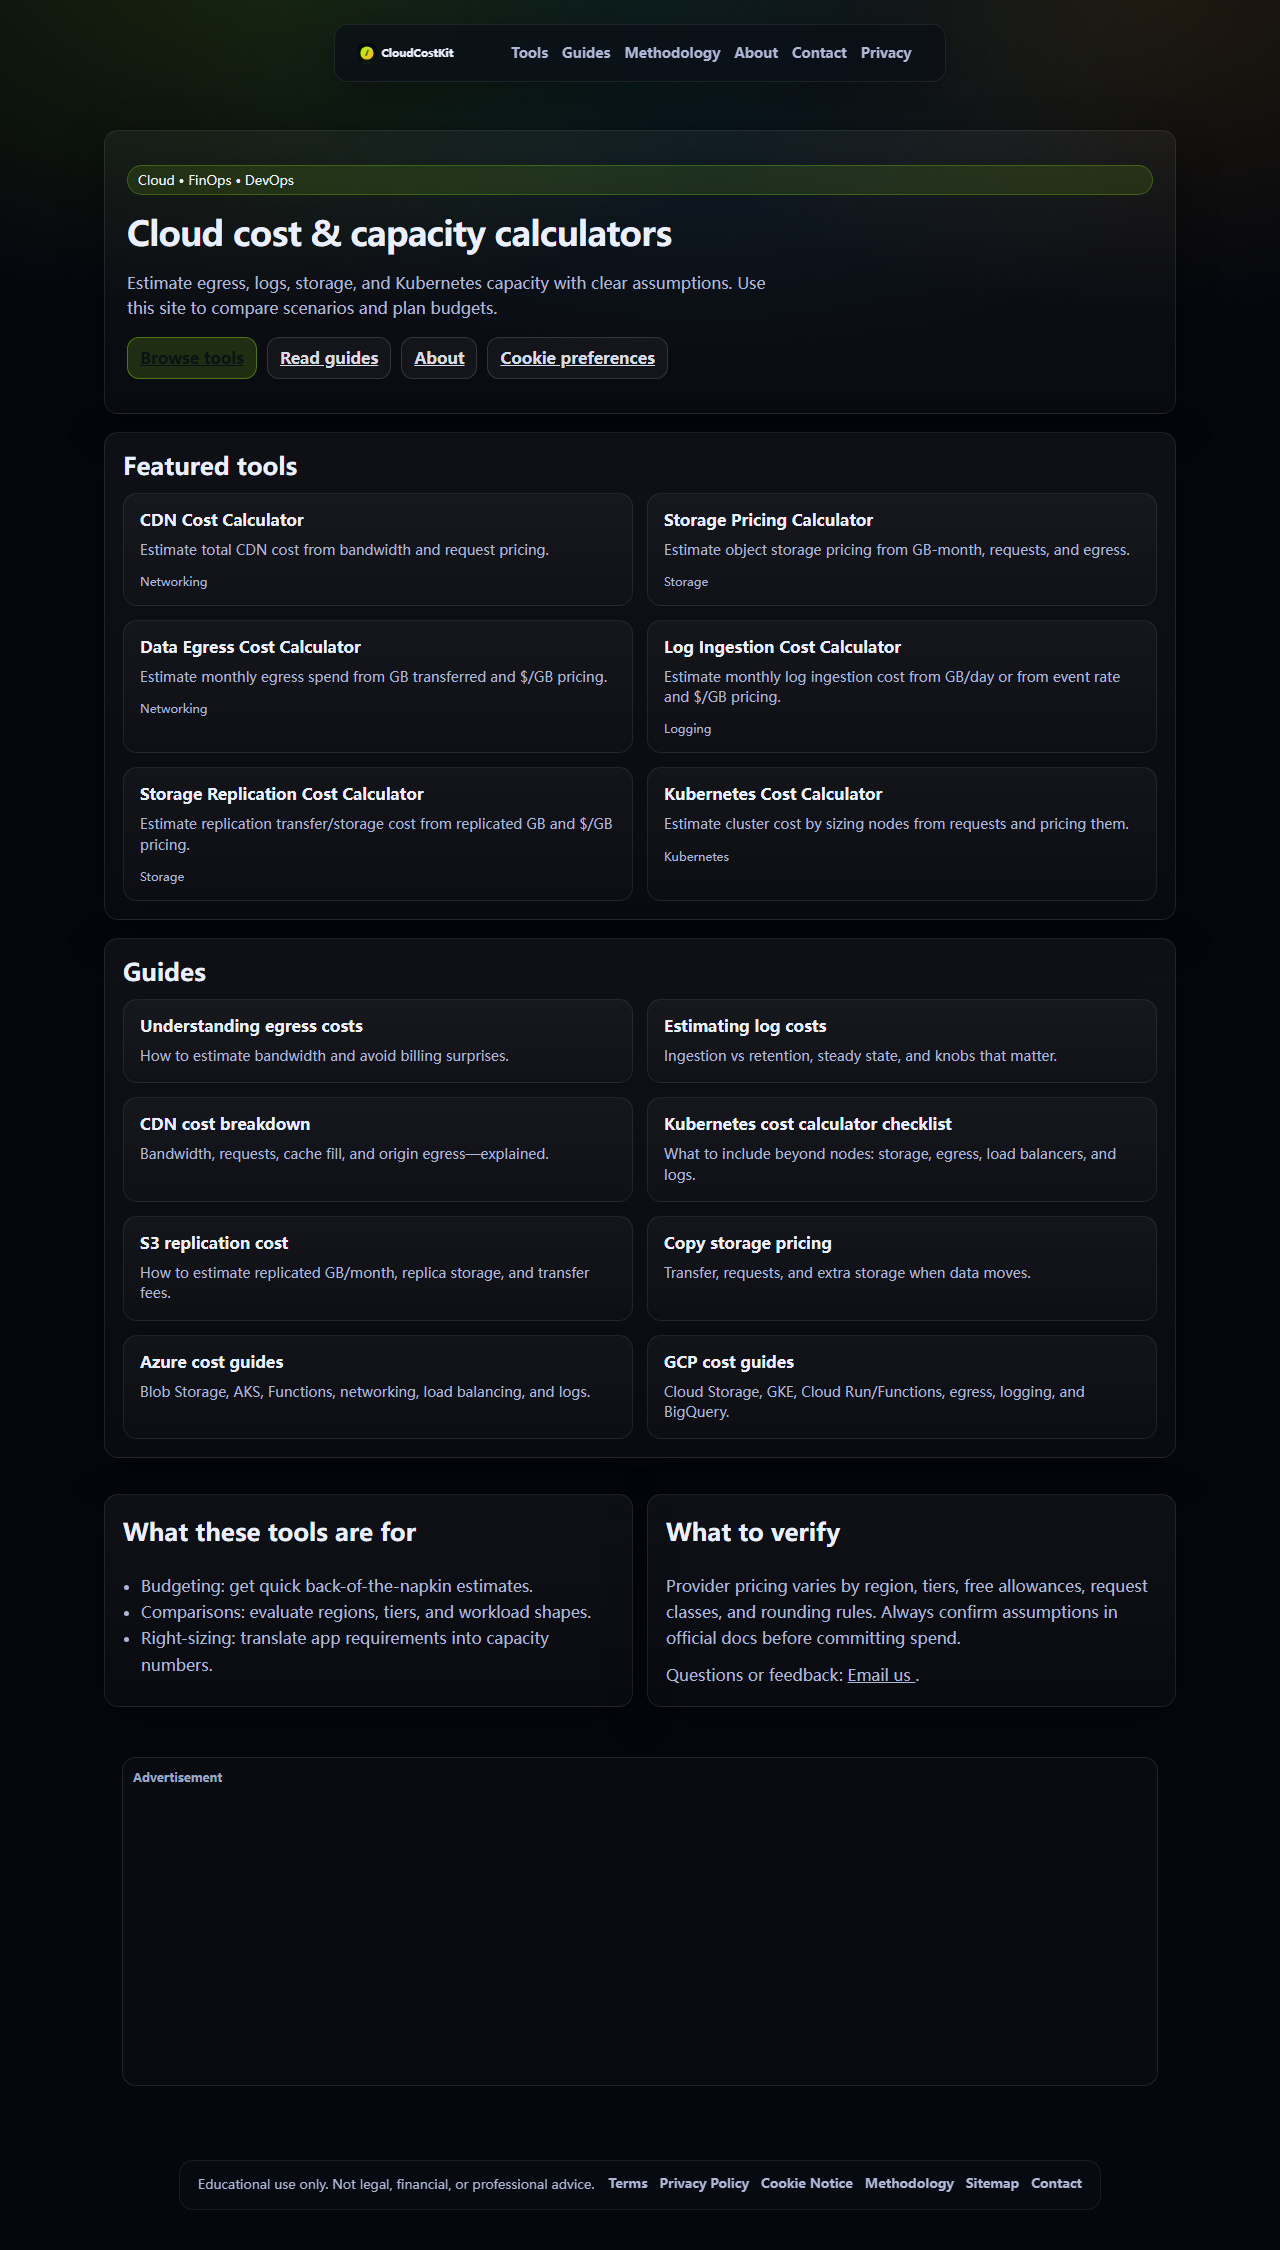Open the Tools menu item
This screenshot has height=2250, width=1280.
tap(529, 53)
